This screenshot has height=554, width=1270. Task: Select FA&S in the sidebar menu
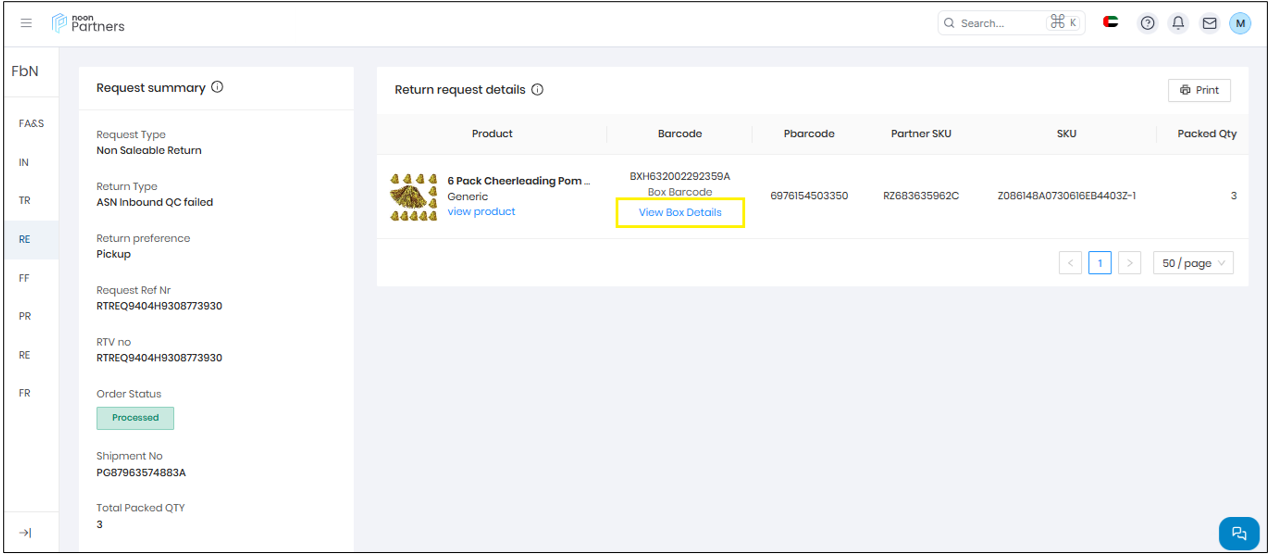[31, 124]
